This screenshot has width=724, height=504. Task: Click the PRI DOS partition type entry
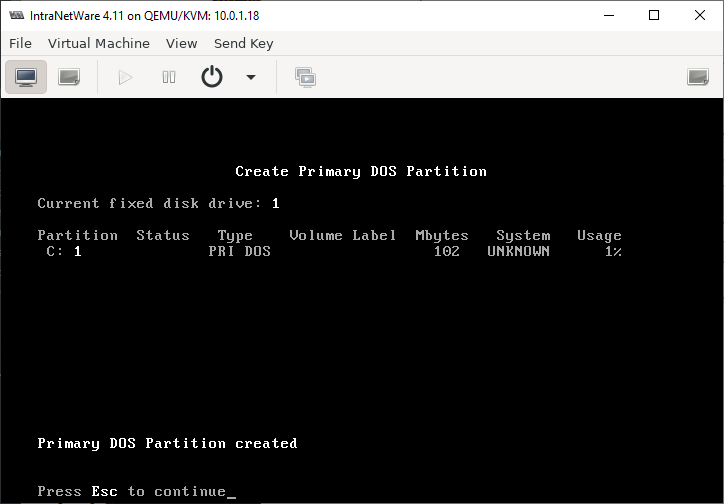[239, 252]
